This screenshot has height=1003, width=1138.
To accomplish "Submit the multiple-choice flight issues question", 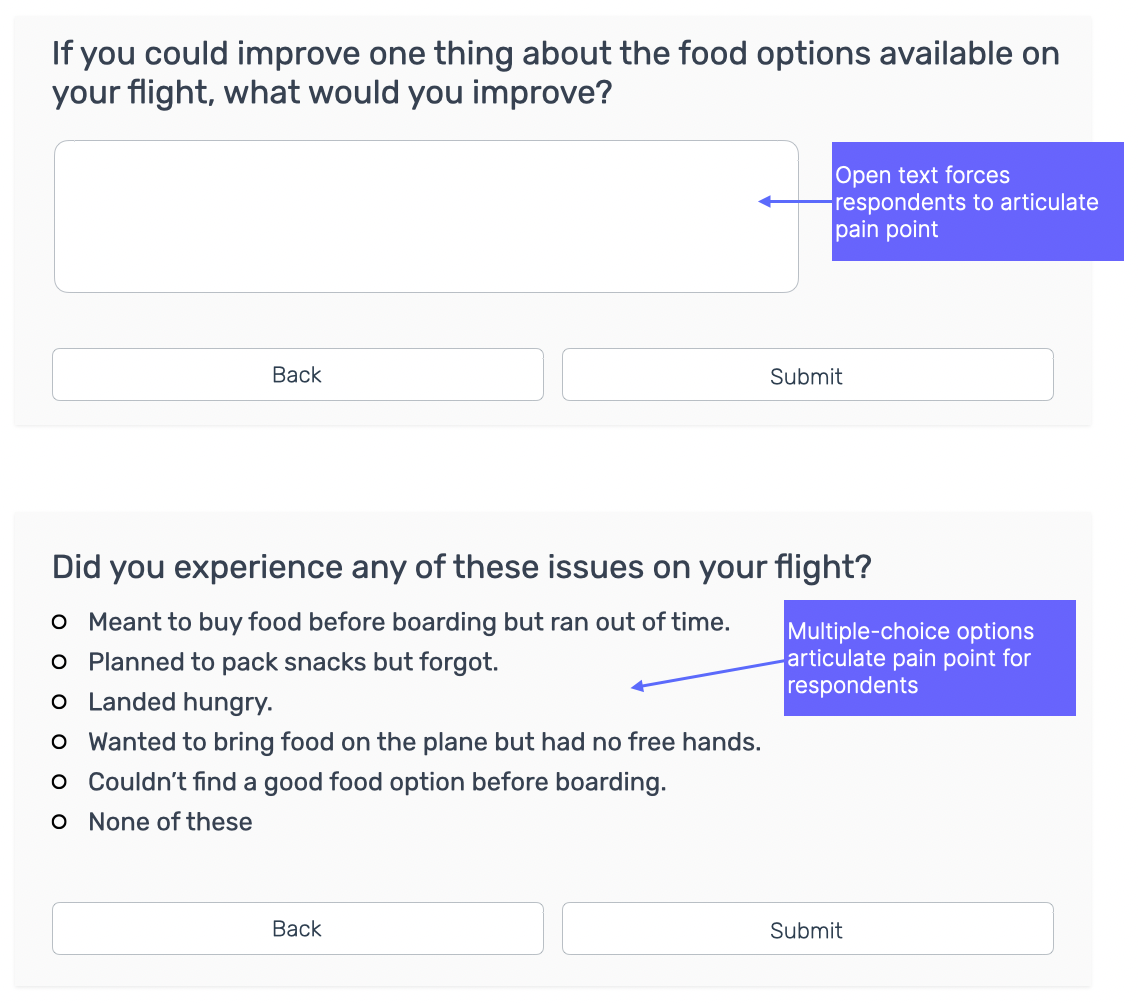I will coord(807,929).
